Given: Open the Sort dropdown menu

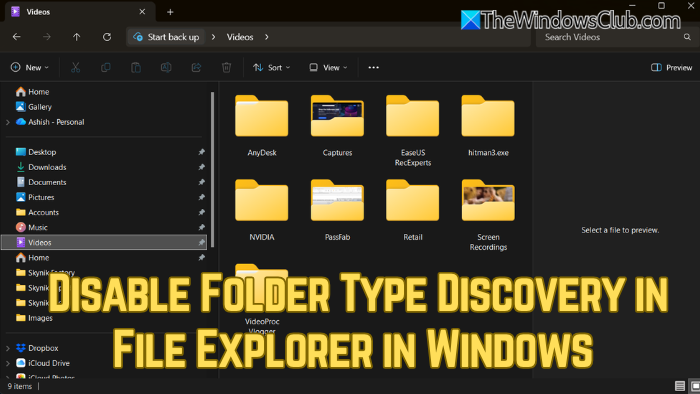Looking at the screenshot, I should click(271, 67).
